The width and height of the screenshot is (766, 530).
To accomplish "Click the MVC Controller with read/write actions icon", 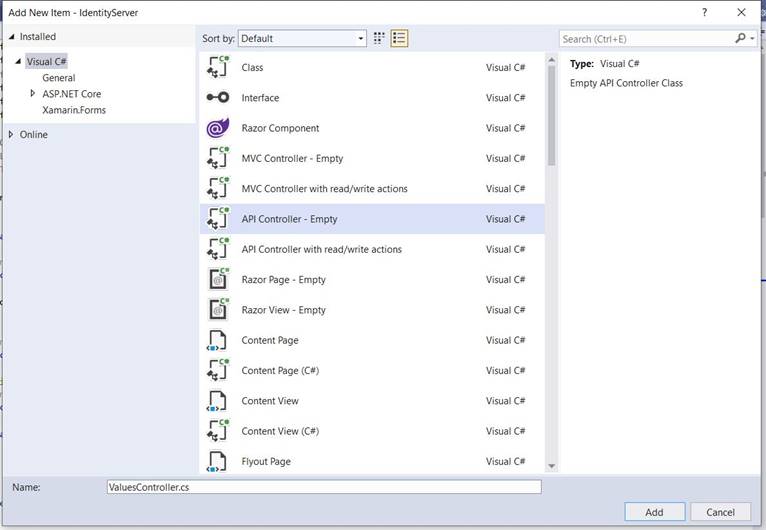I will point(218,189).
